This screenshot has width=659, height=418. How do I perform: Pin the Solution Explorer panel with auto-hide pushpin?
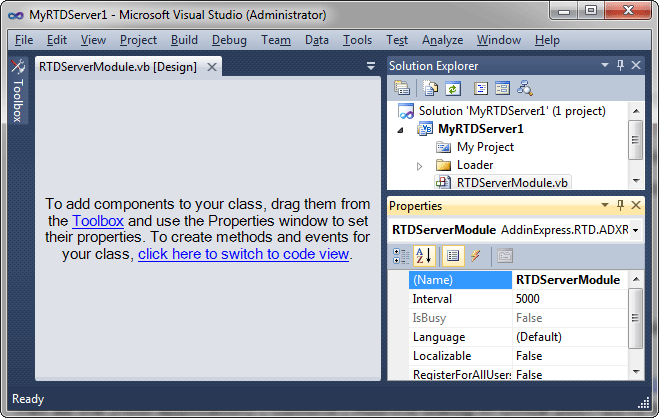[x=620, y=65]
